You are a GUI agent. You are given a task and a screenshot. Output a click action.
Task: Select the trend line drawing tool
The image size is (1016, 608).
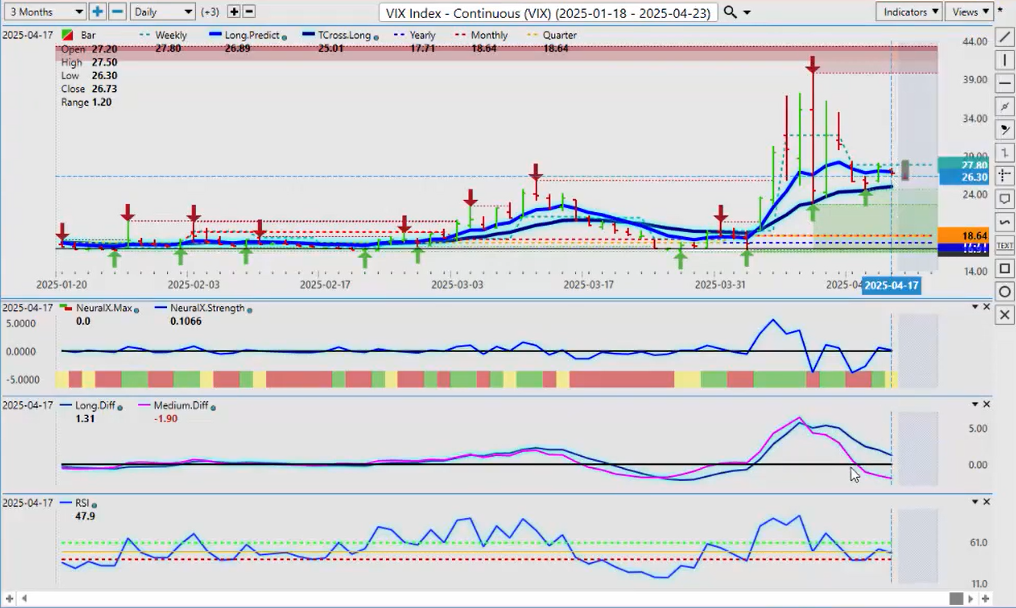pos(1005,37)
